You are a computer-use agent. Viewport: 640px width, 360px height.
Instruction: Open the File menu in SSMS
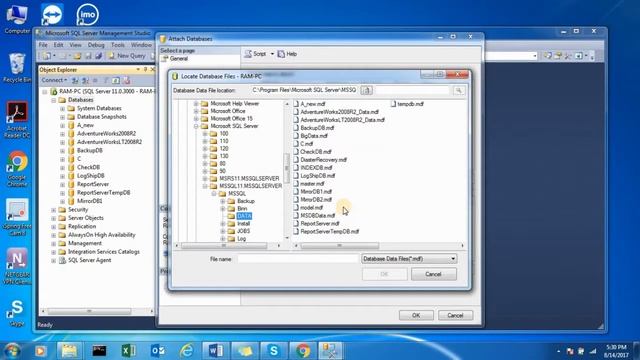click(x=43, y=45)
